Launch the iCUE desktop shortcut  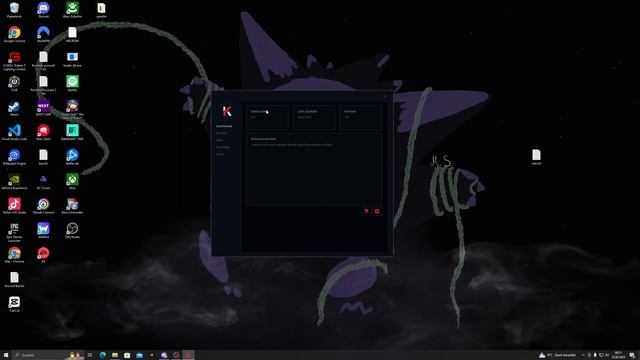[14, 83]
